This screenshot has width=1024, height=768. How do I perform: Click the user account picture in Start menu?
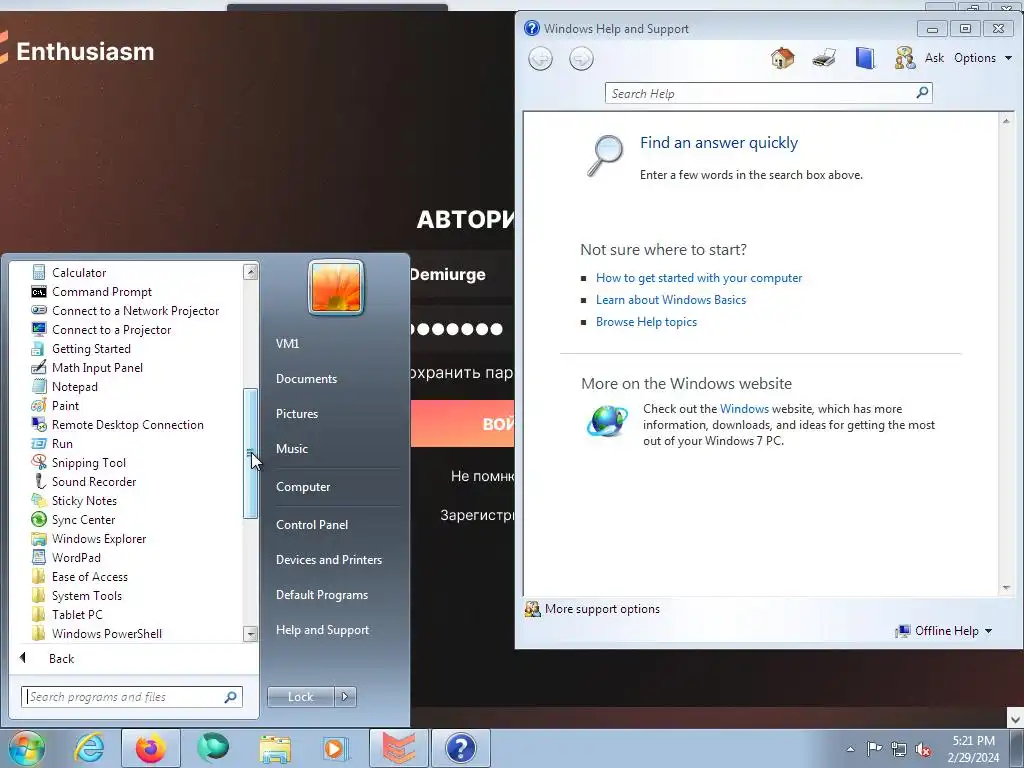pyautogui.click(x=336, y=286)
